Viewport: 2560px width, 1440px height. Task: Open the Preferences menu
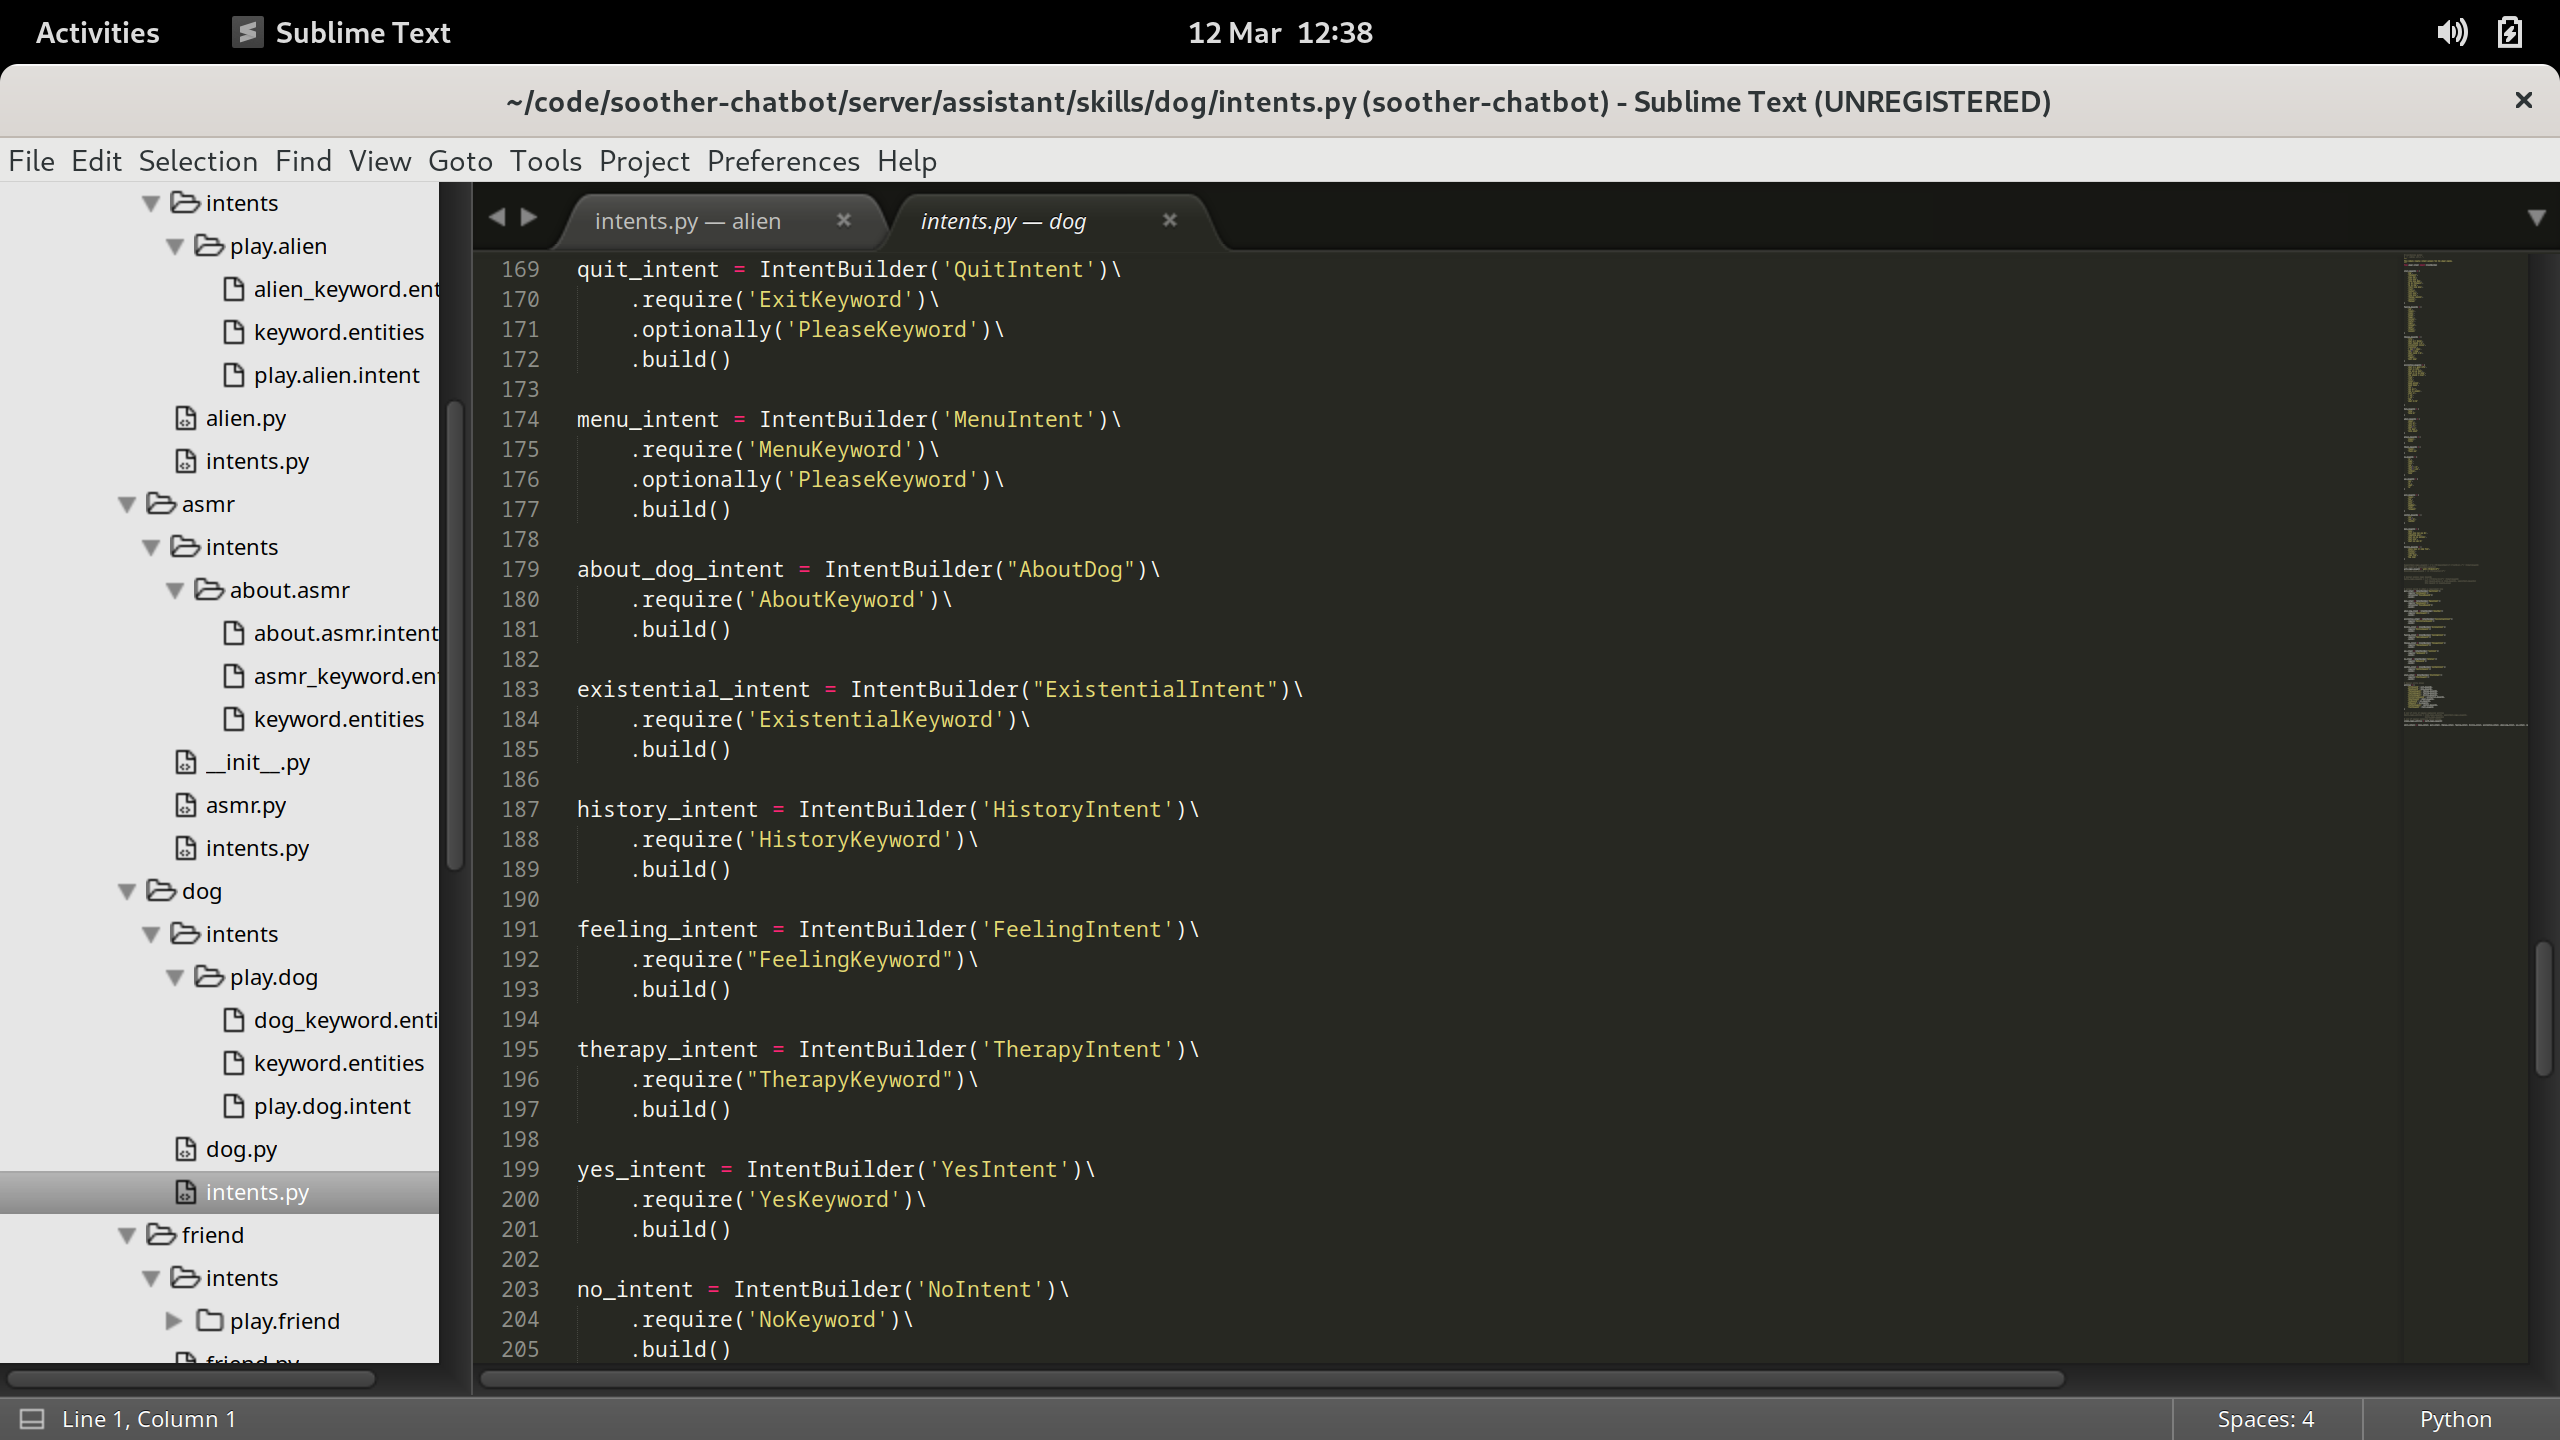pyautogui.click(x=783, y=161)
